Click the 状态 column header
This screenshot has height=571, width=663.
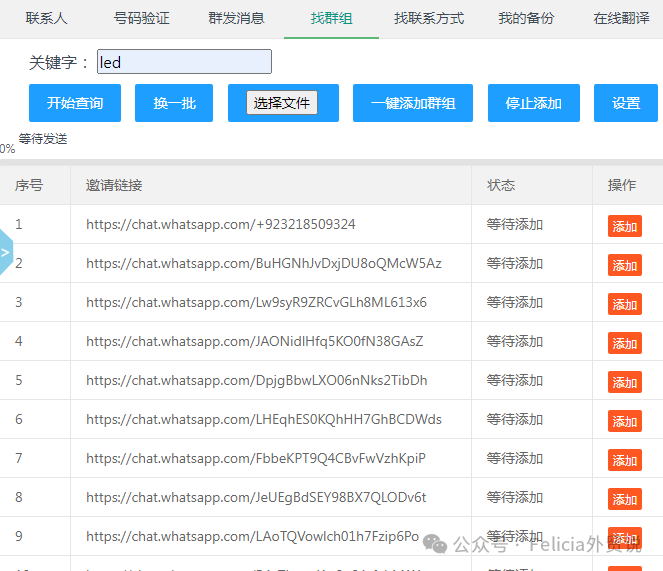[x=501, y=185]
